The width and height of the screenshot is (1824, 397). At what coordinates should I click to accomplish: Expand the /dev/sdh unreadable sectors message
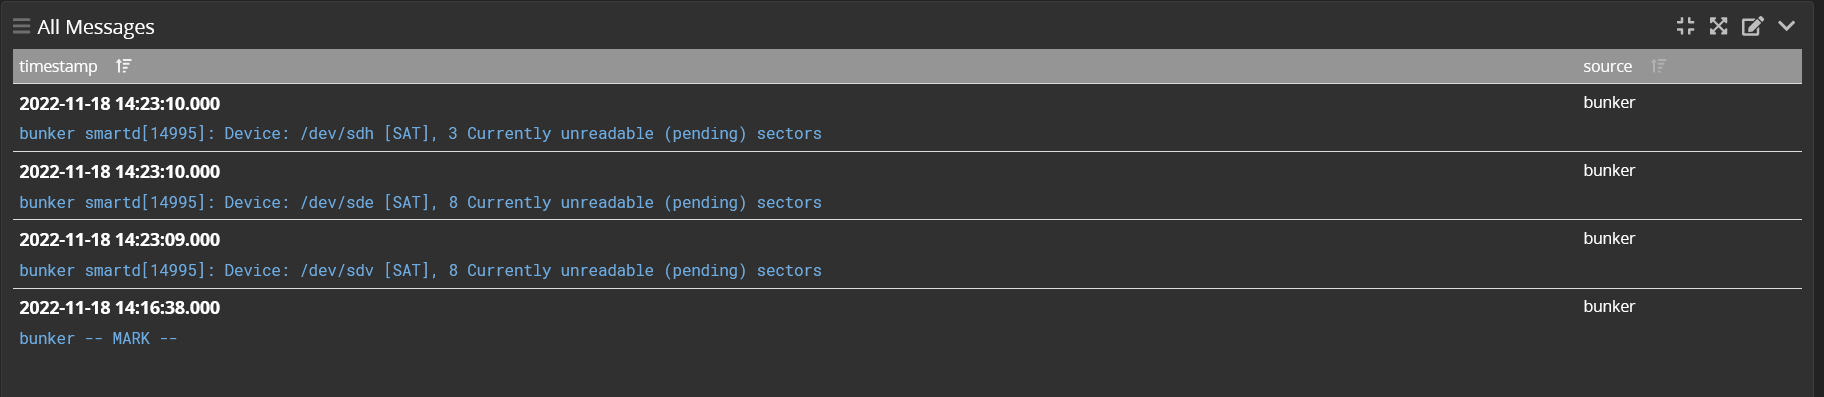420,133
